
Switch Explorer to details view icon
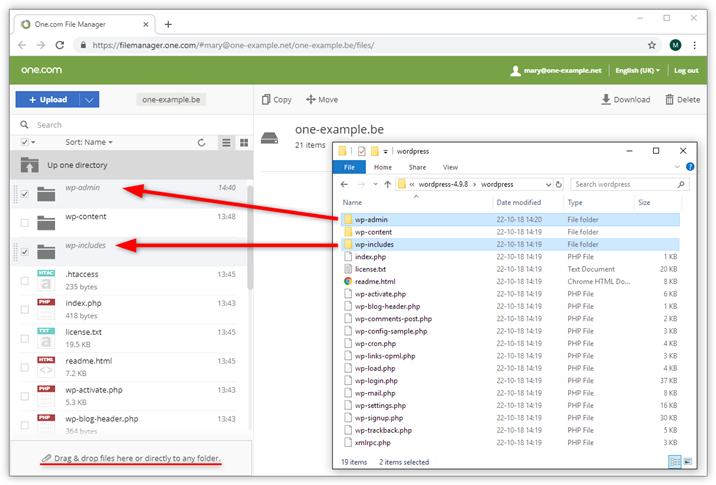click(674, 462)
